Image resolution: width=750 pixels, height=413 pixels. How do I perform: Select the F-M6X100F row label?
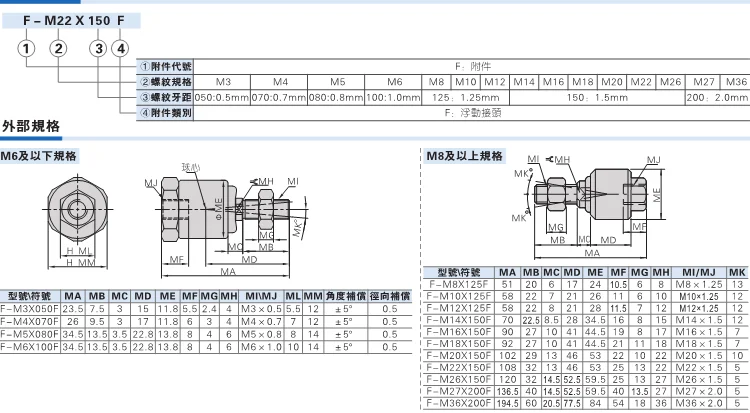[x=30, y=347]
